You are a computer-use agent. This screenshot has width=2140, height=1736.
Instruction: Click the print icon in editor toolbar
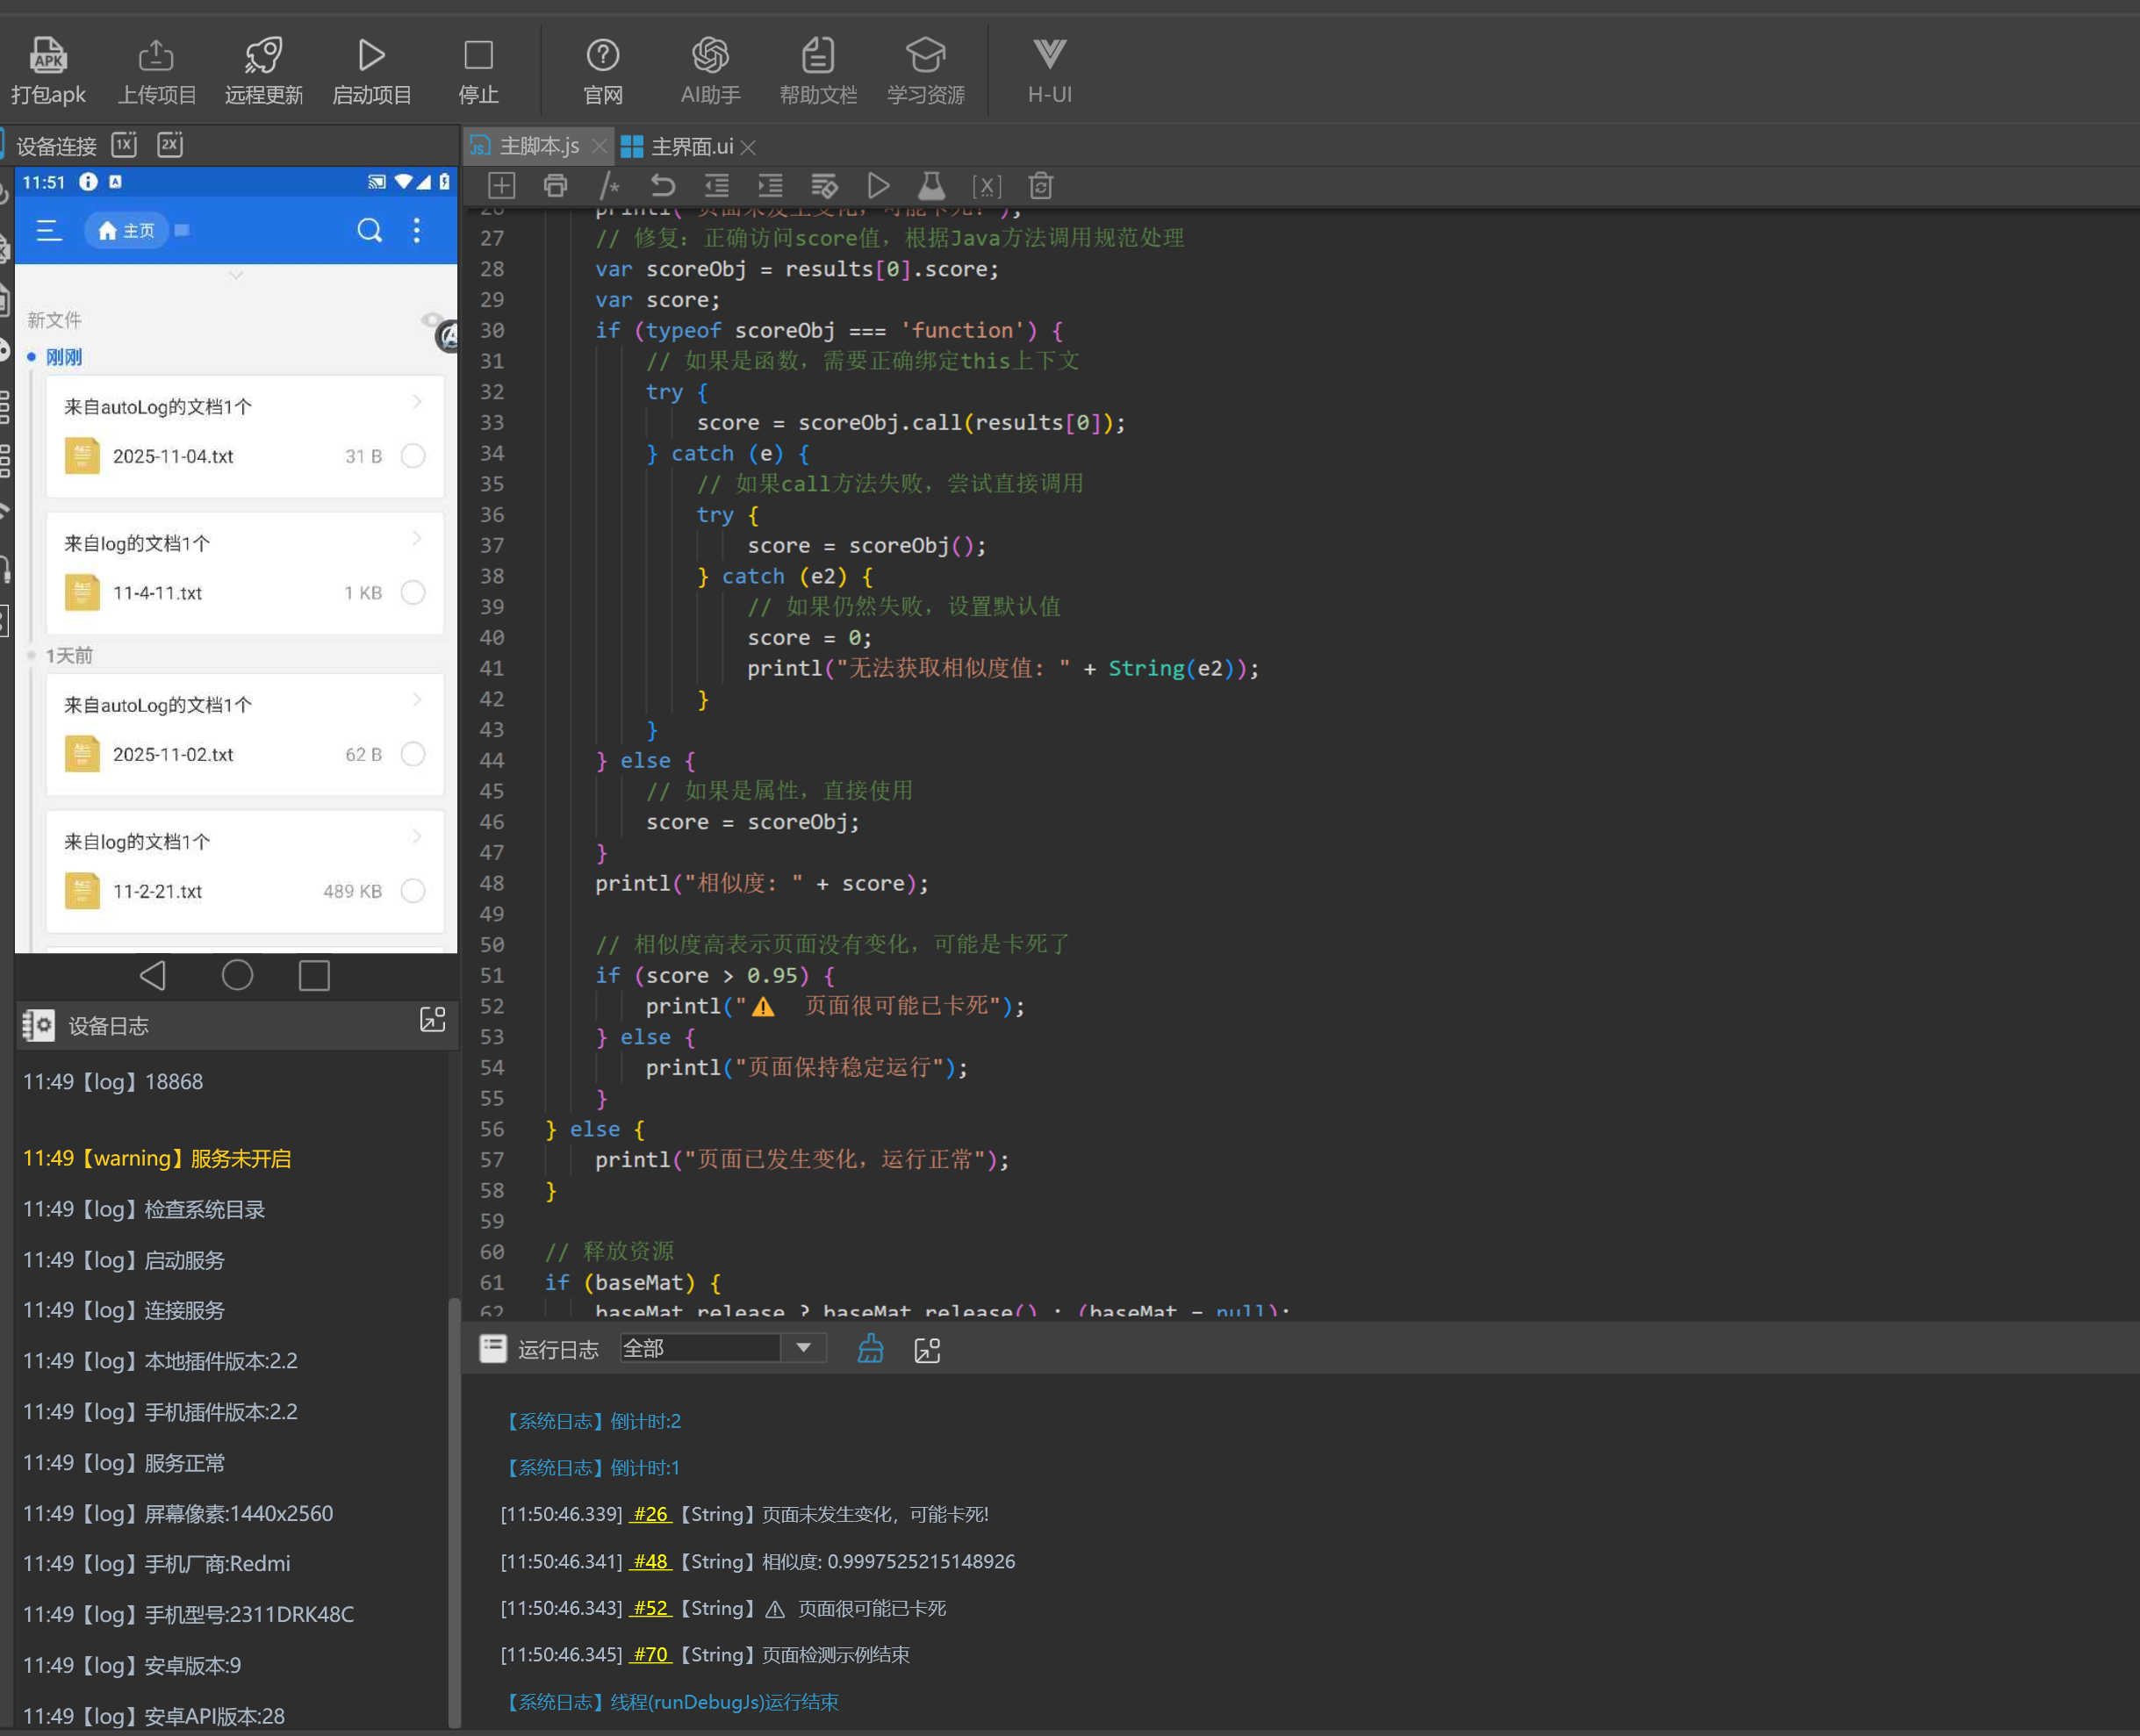[555, 186]
